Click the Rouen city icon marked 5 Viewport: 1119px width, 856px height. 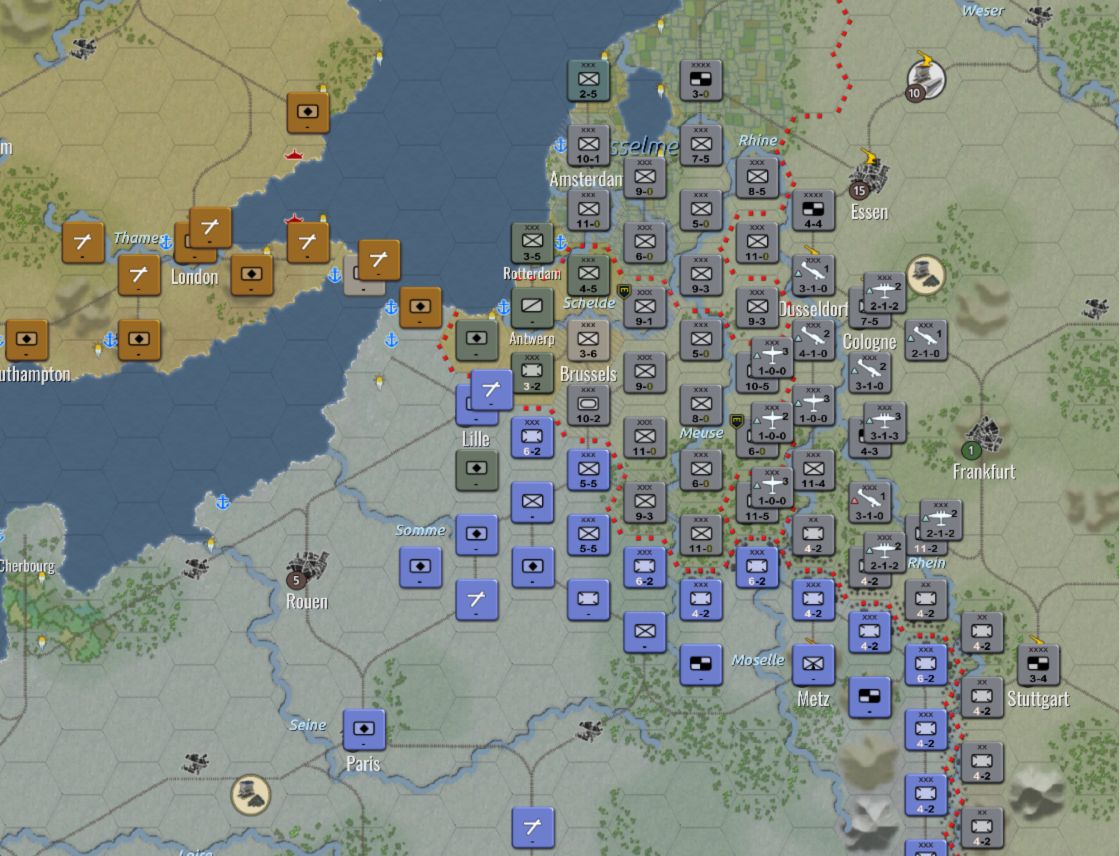pyautogui.click(x=306, y=569)
